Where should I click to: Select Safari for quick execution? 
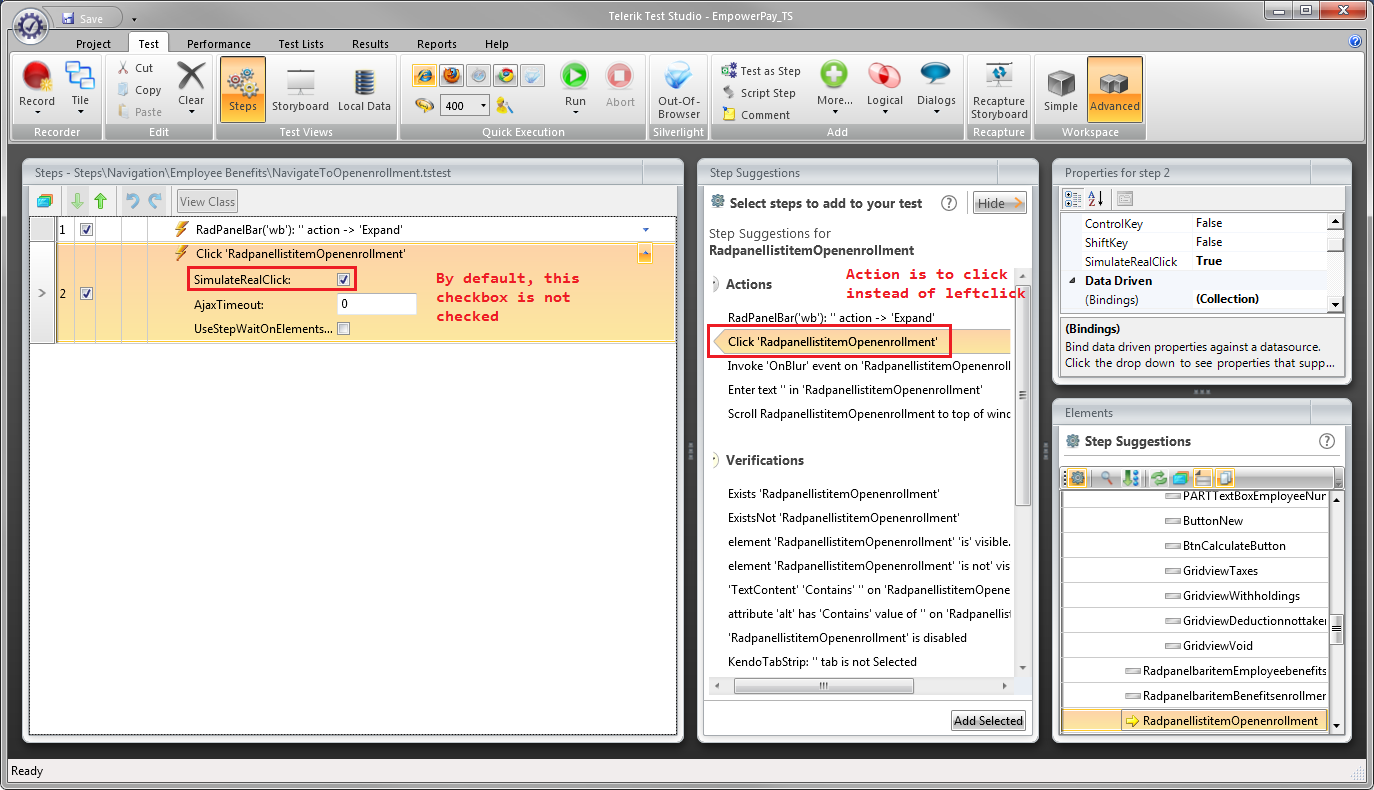[x=479, y=75]
